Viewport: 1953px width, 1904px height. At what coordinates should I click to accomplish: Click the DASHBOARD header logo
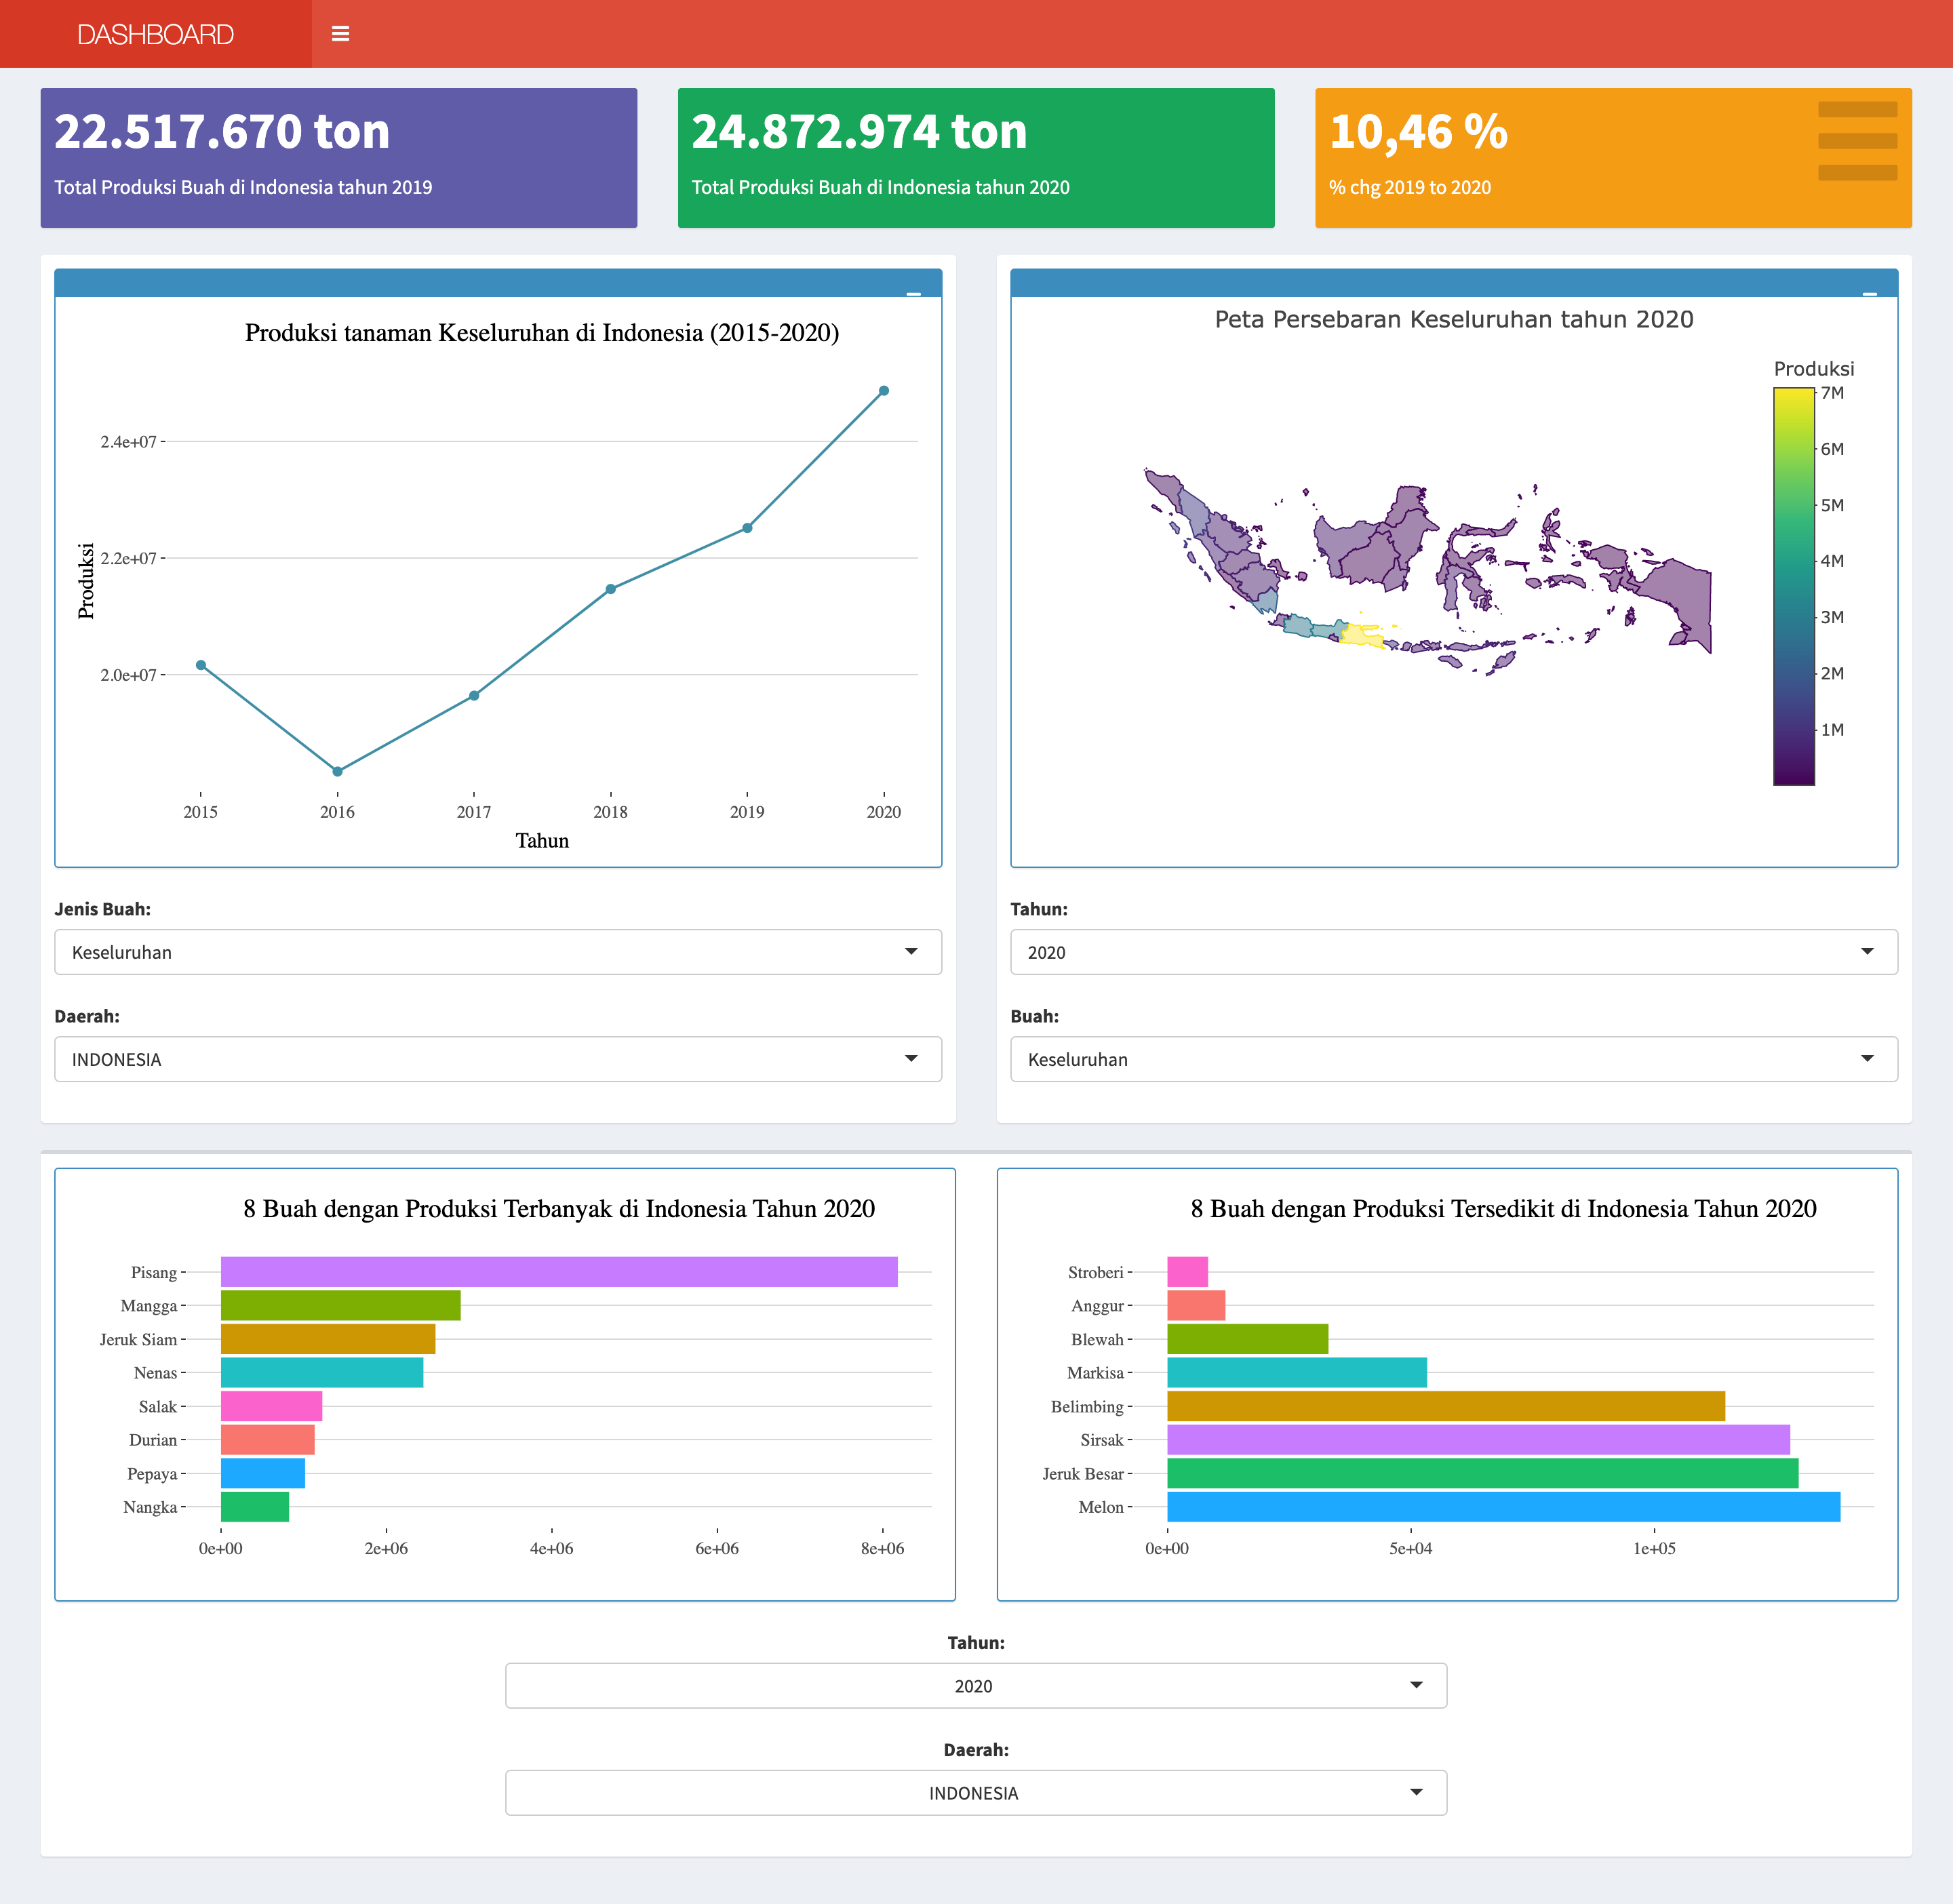[x=155, y=34]
